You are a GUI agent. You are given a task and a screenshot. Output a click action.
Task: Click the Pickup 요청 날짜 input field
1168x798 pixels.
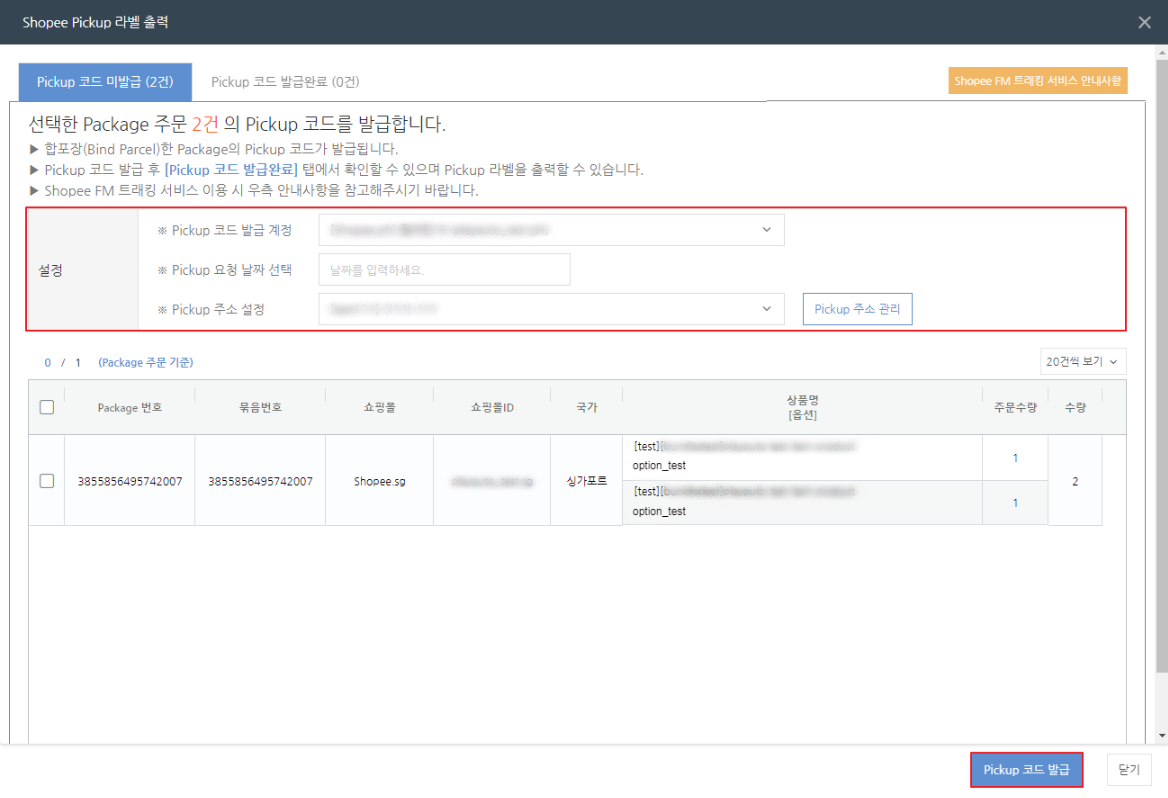coord(444,269)
